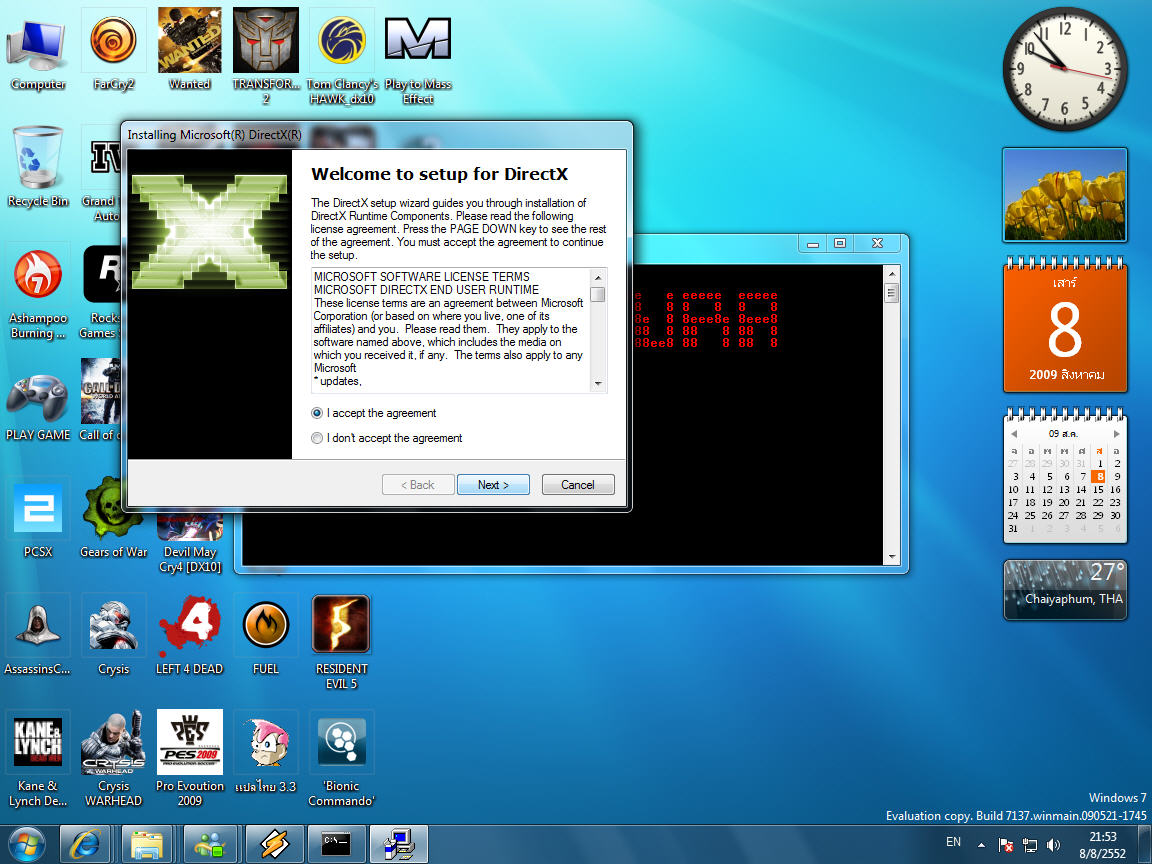Select day 15 in the calendar gadget
1152x864 pixels.
(x=1098, y=489)
